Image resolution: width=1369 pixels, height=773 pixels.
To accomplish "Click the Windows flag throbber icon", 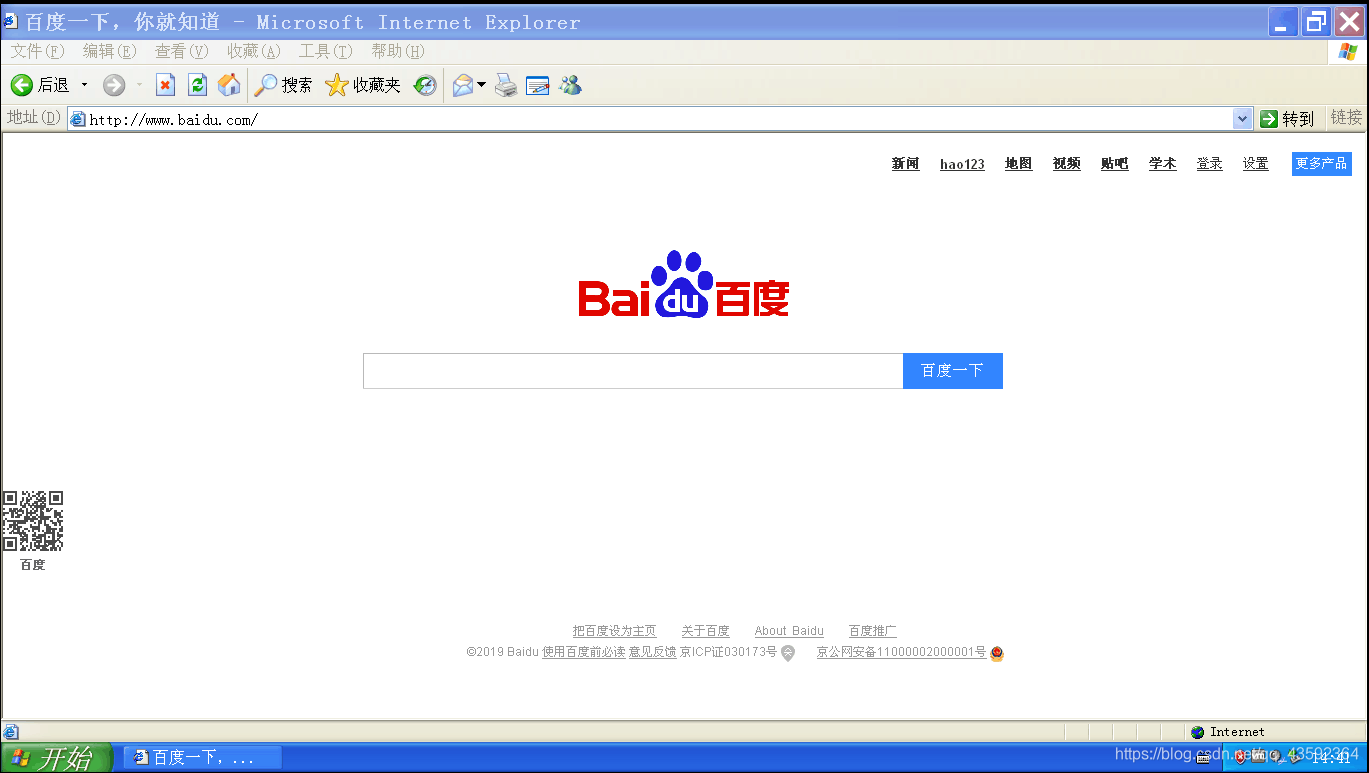I will [x=1348, y=52].
